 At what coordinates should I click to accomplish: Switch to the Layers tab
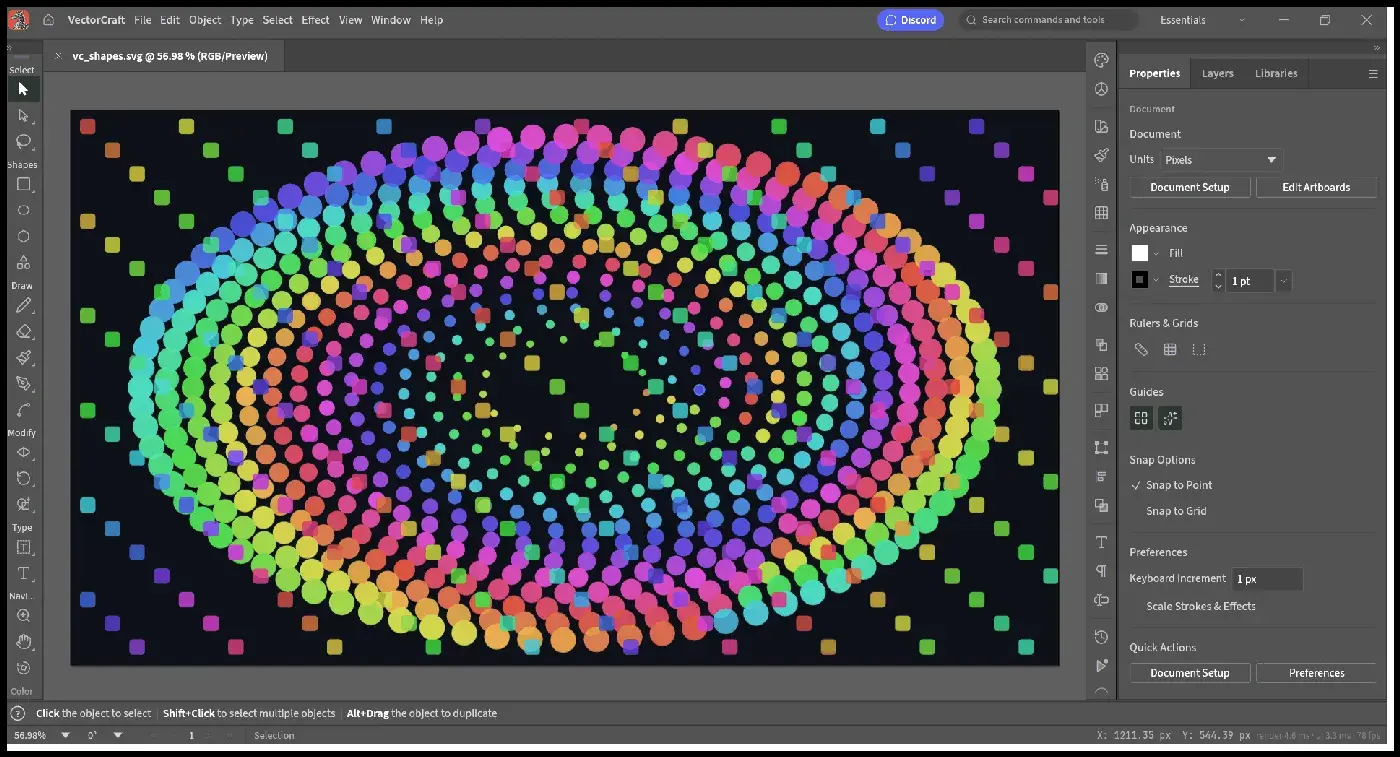(x=1217, y=73)
